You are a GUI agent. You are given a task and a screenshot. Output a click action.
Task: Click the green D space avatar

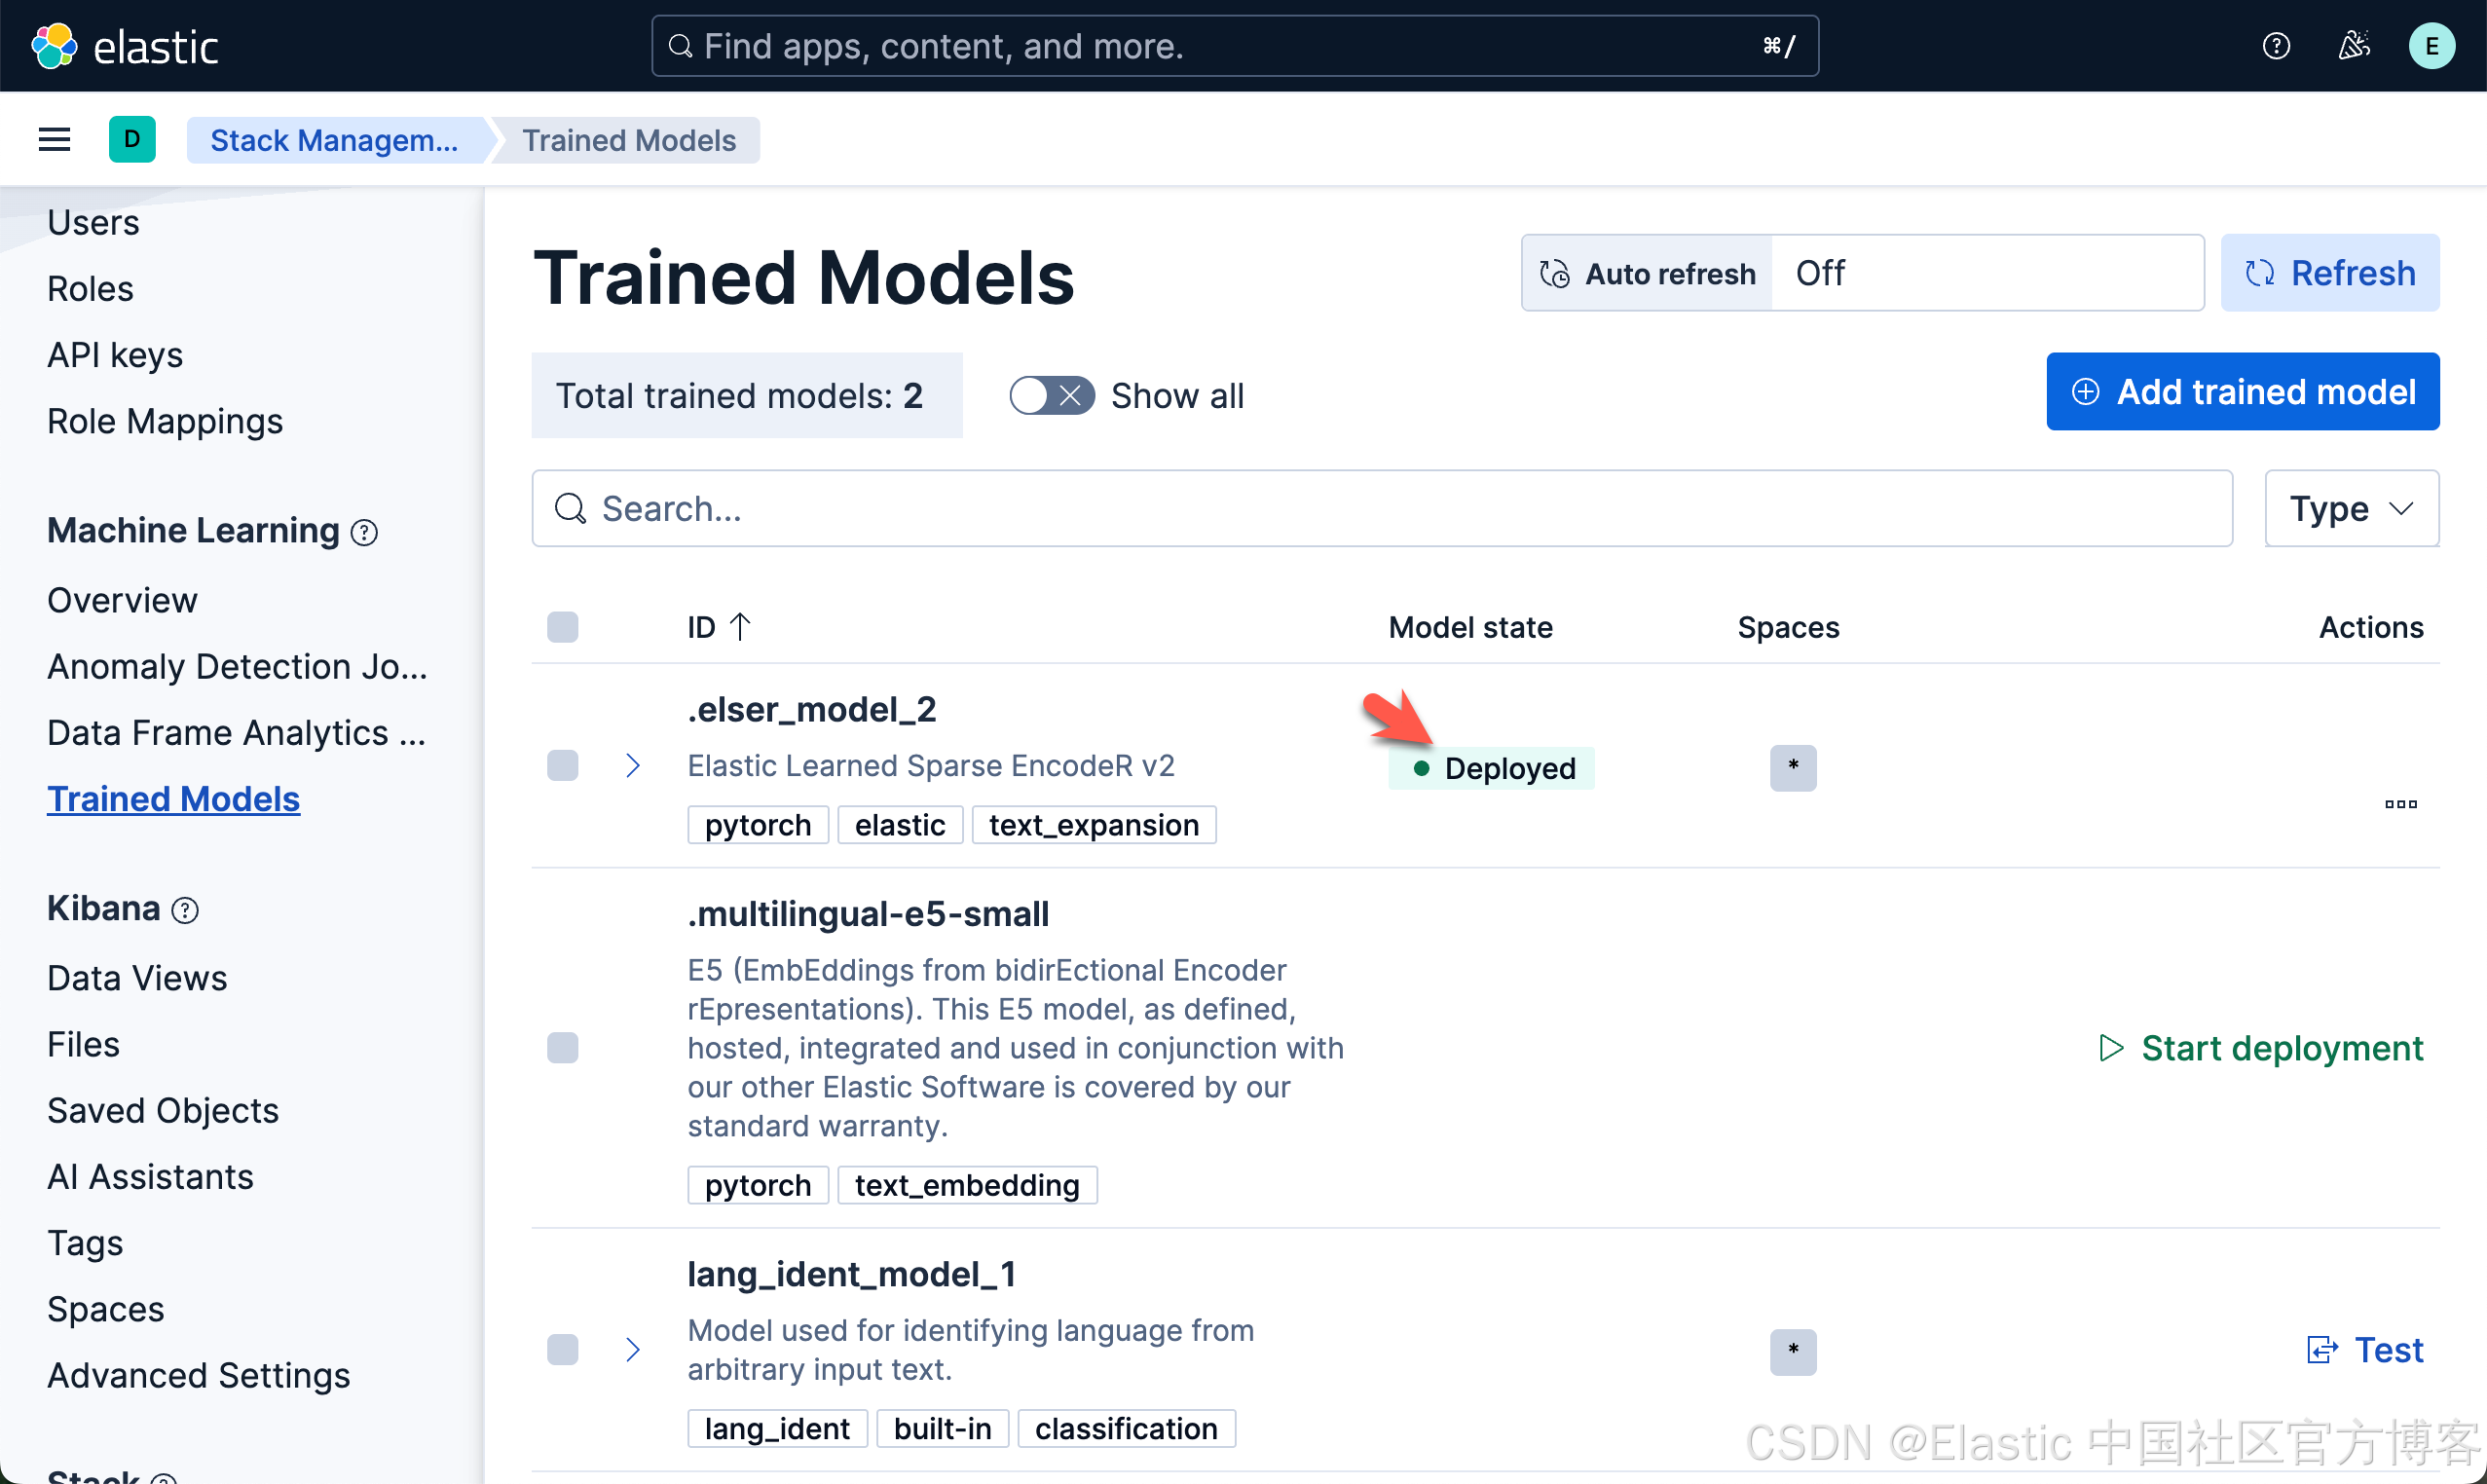pos(132,140)
